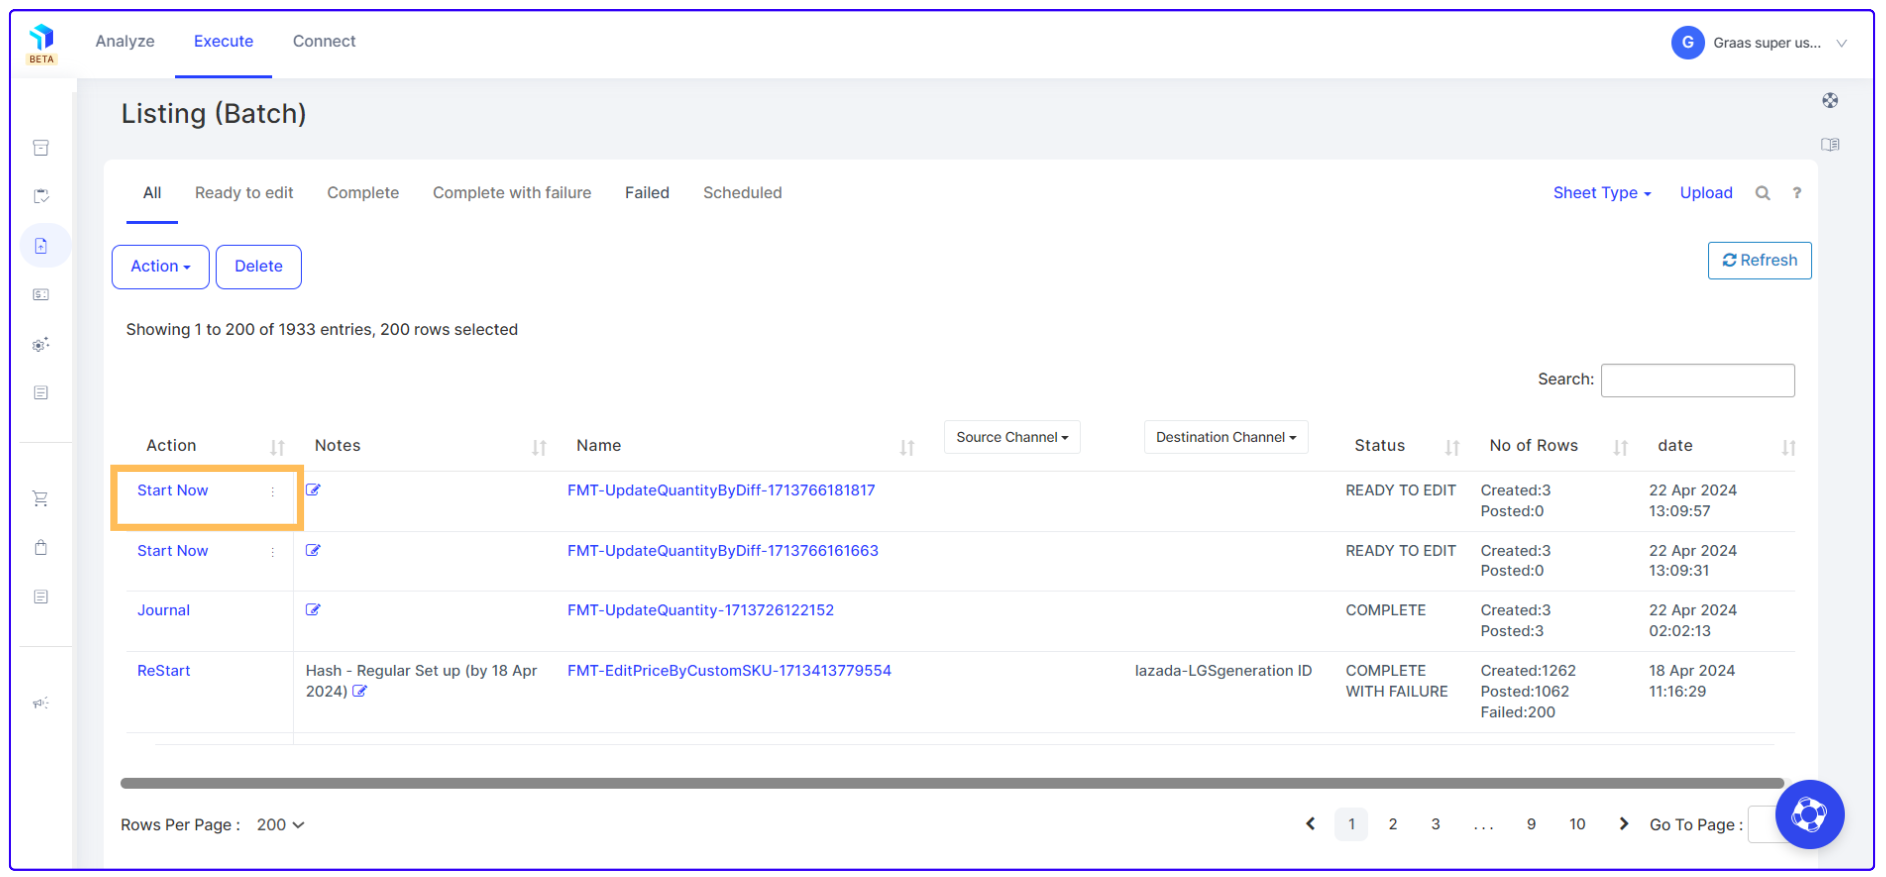This screenshot has width=1886, height=877.
Task: Sort by Status column
Action: click(x=1452, y=447)
